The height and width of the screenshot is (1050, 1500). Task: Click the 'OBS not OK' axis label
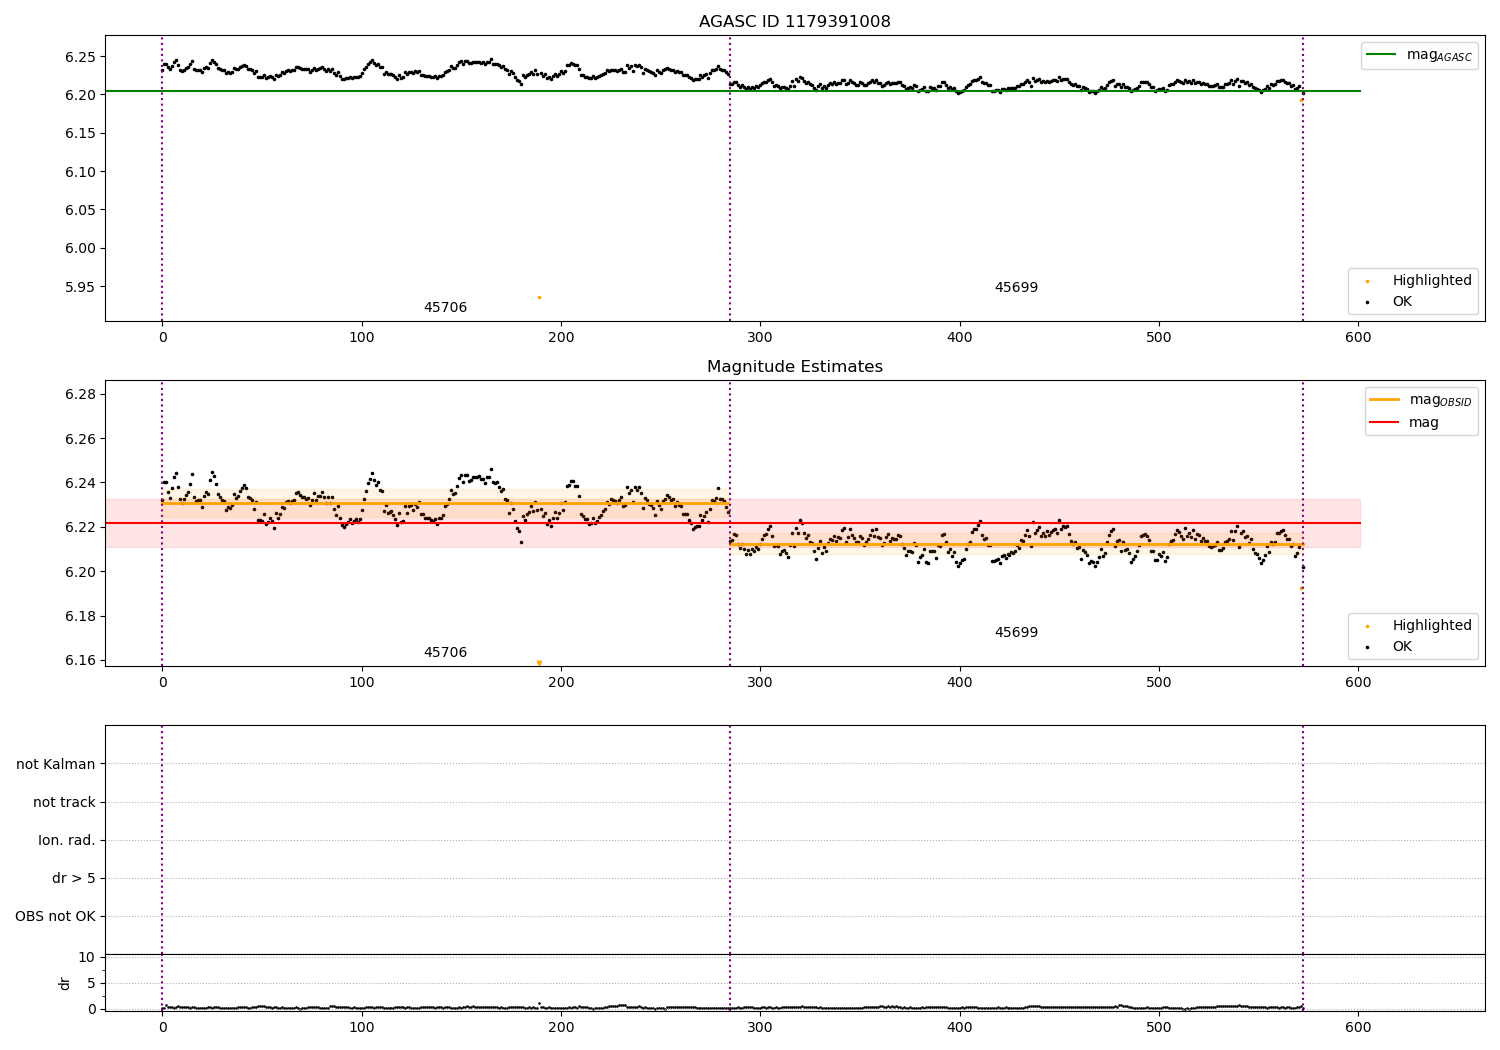pos(55,917)
